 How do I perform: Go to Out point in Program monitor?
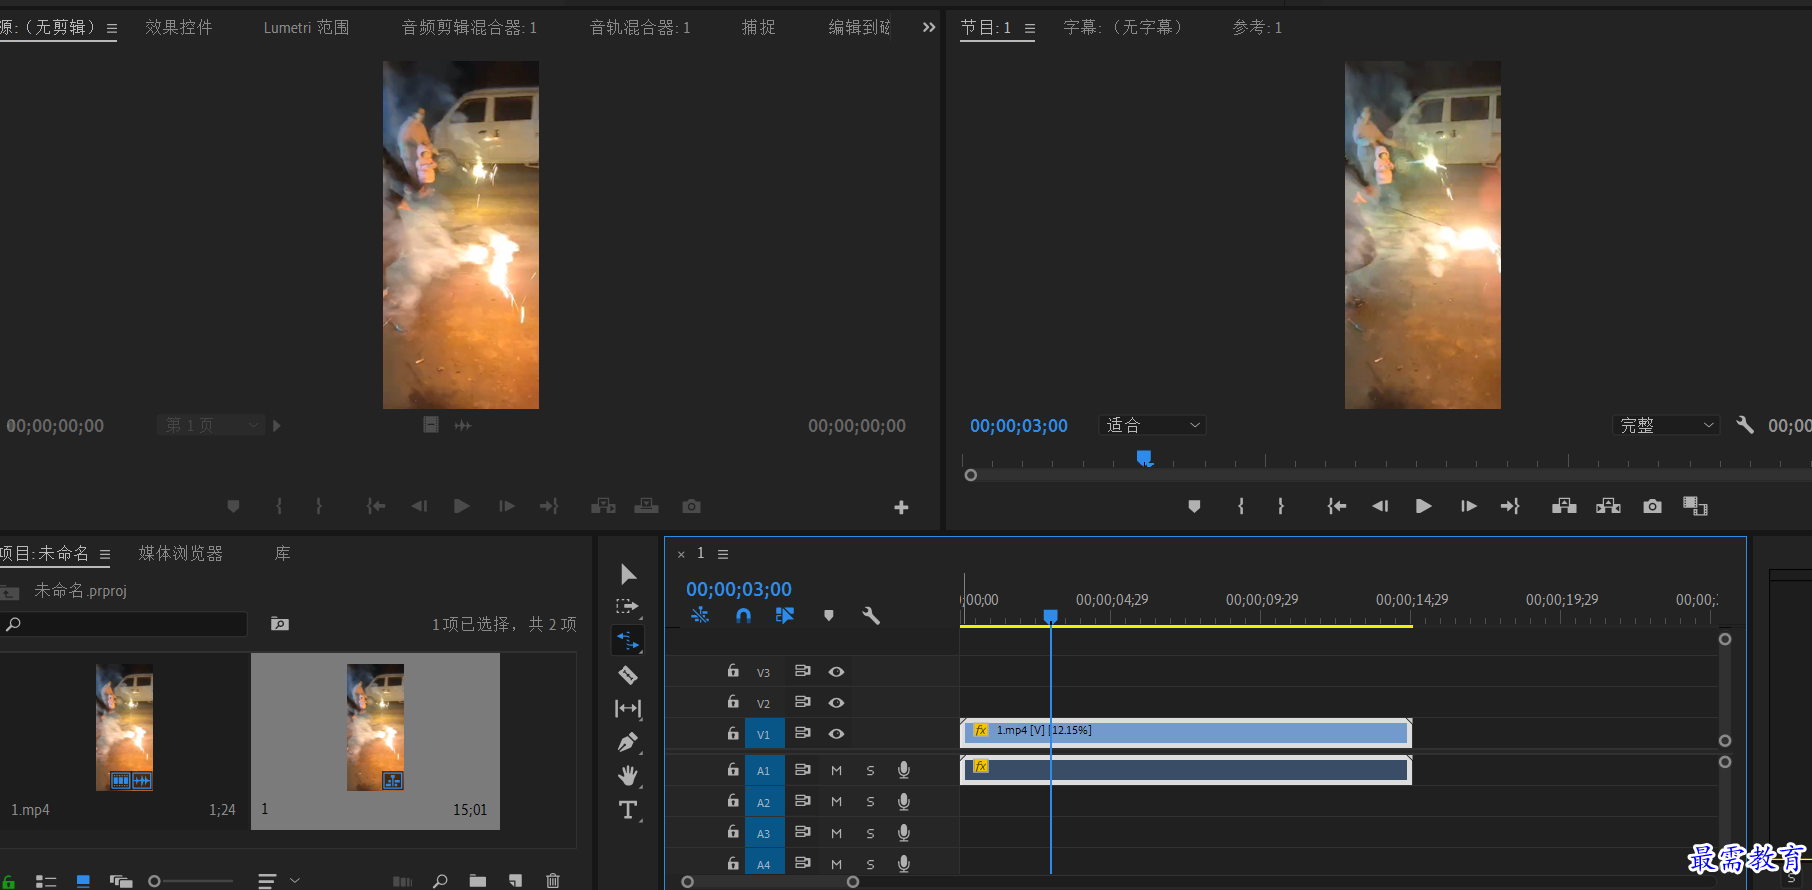point(1510,507)
